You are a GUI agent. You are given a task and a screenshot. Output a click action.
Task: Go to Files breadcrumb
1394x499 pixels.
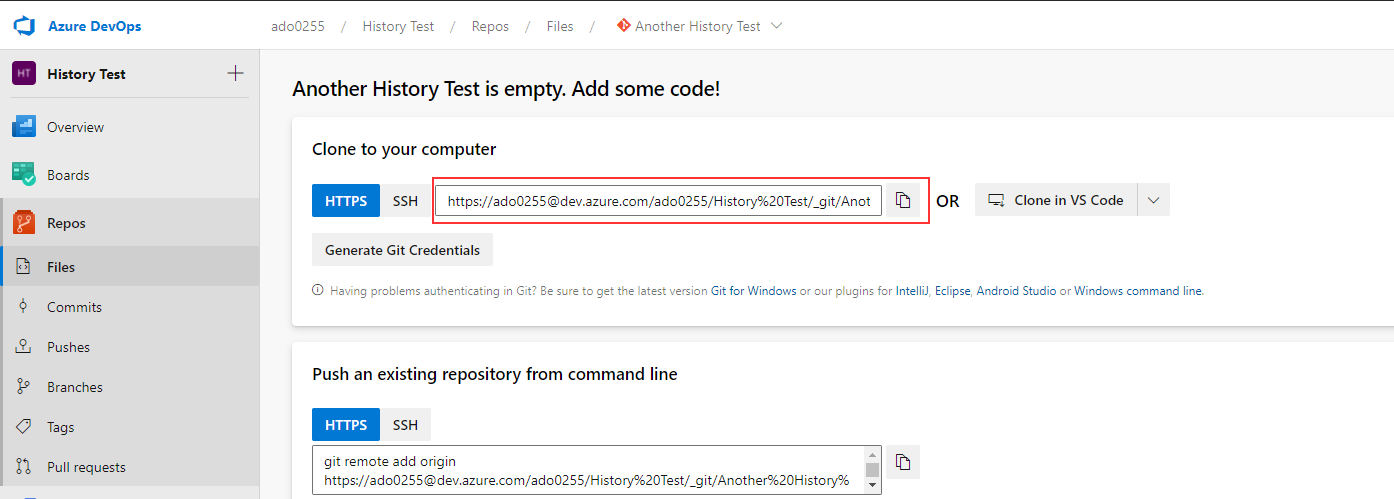[x=560, y=26]
